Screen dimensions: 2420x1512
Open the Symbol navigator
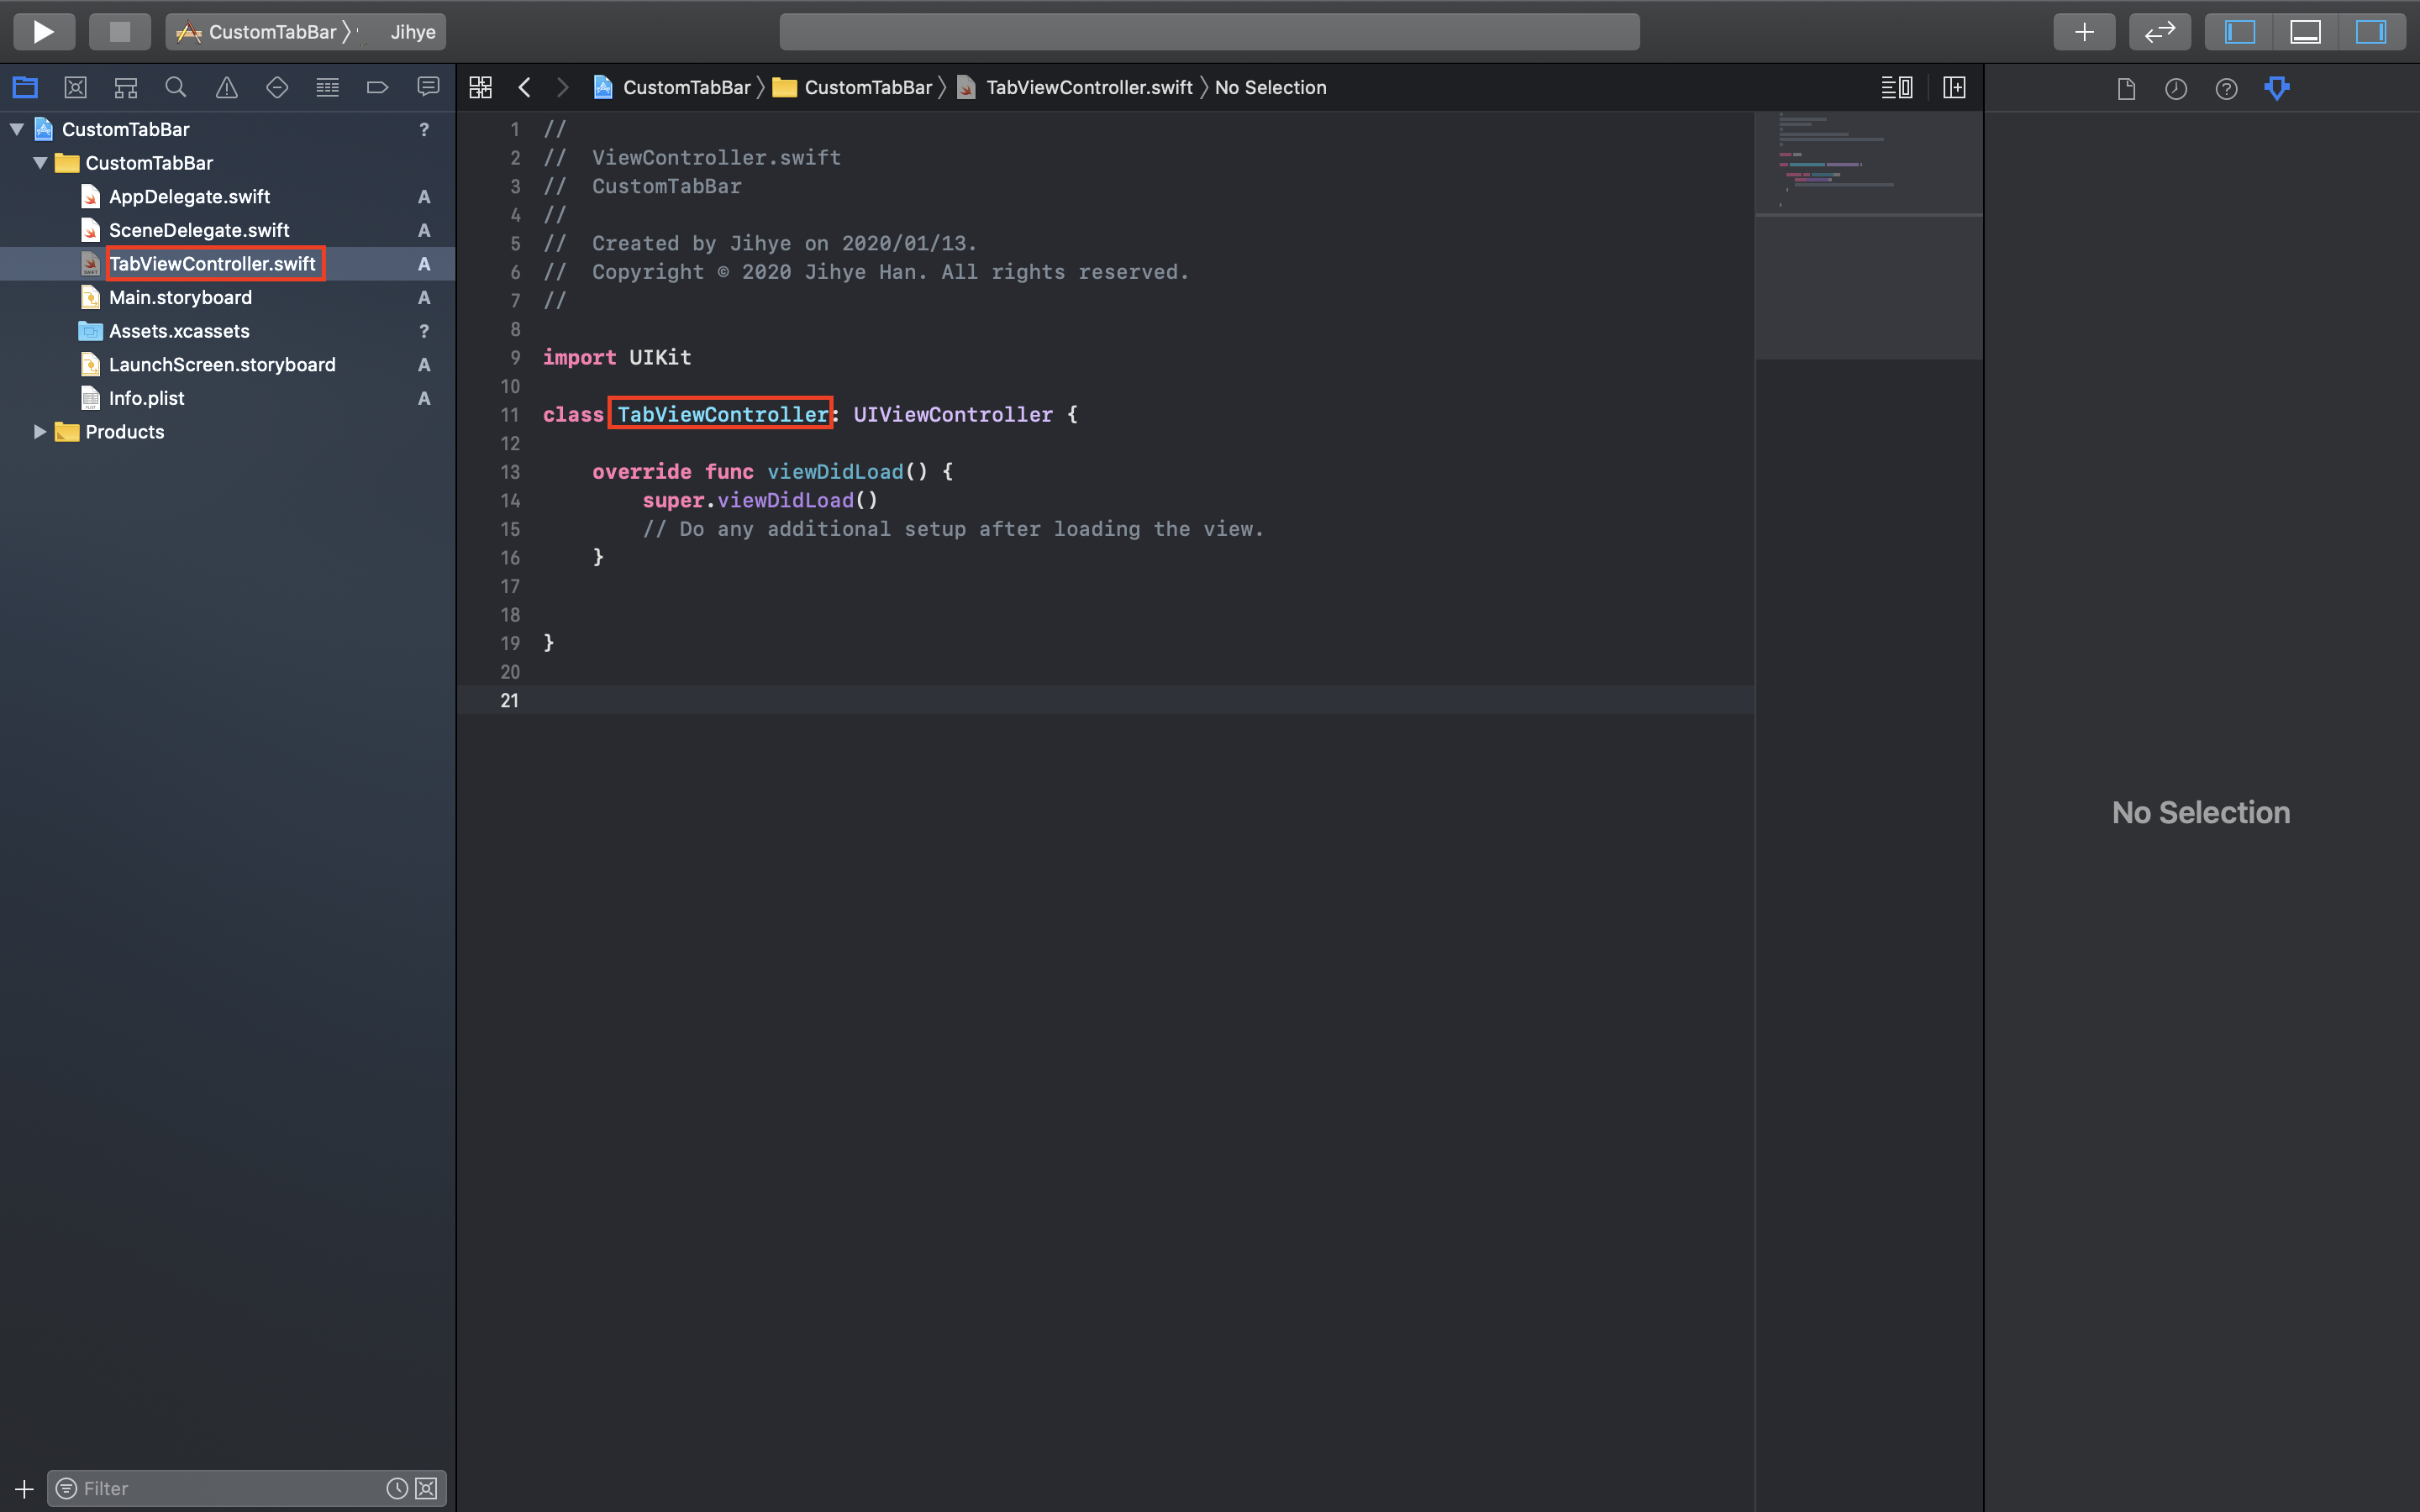(x=125, y=88)
